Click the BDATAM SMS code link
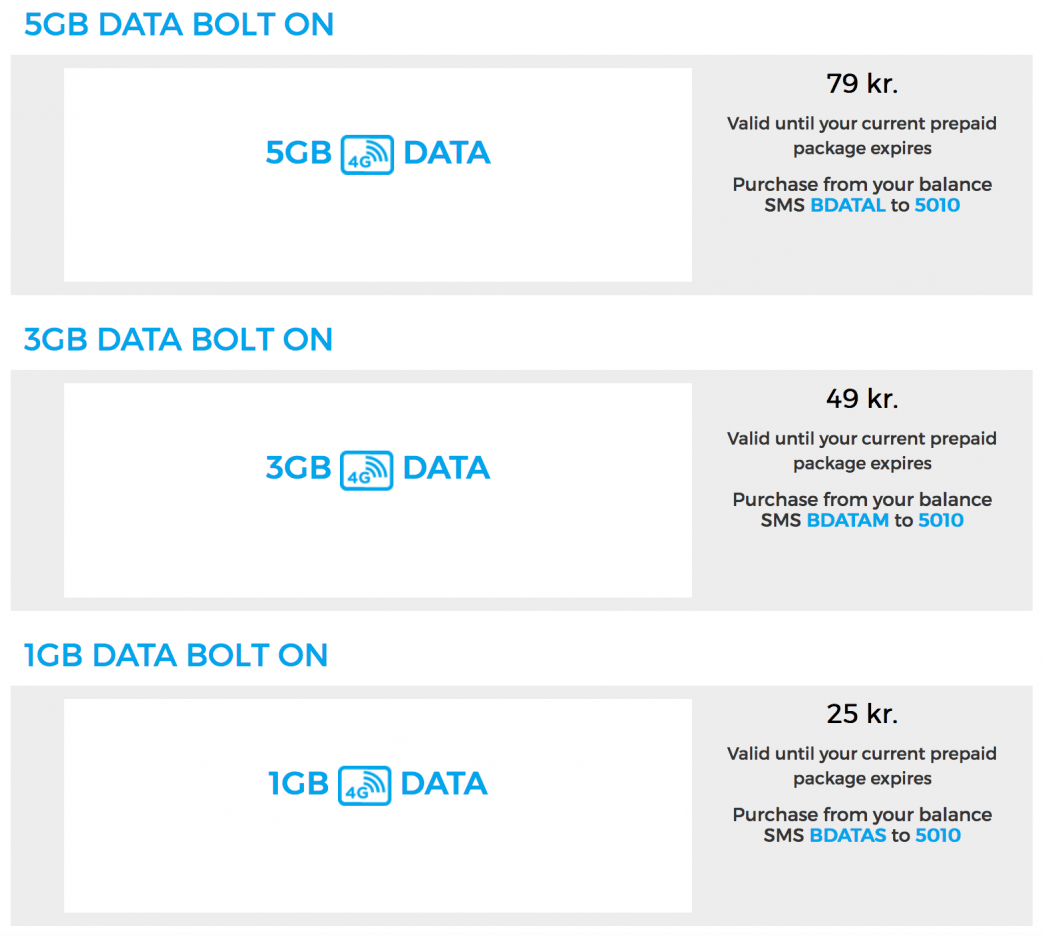The image size is (1042, 936). [x=848, y=521]
